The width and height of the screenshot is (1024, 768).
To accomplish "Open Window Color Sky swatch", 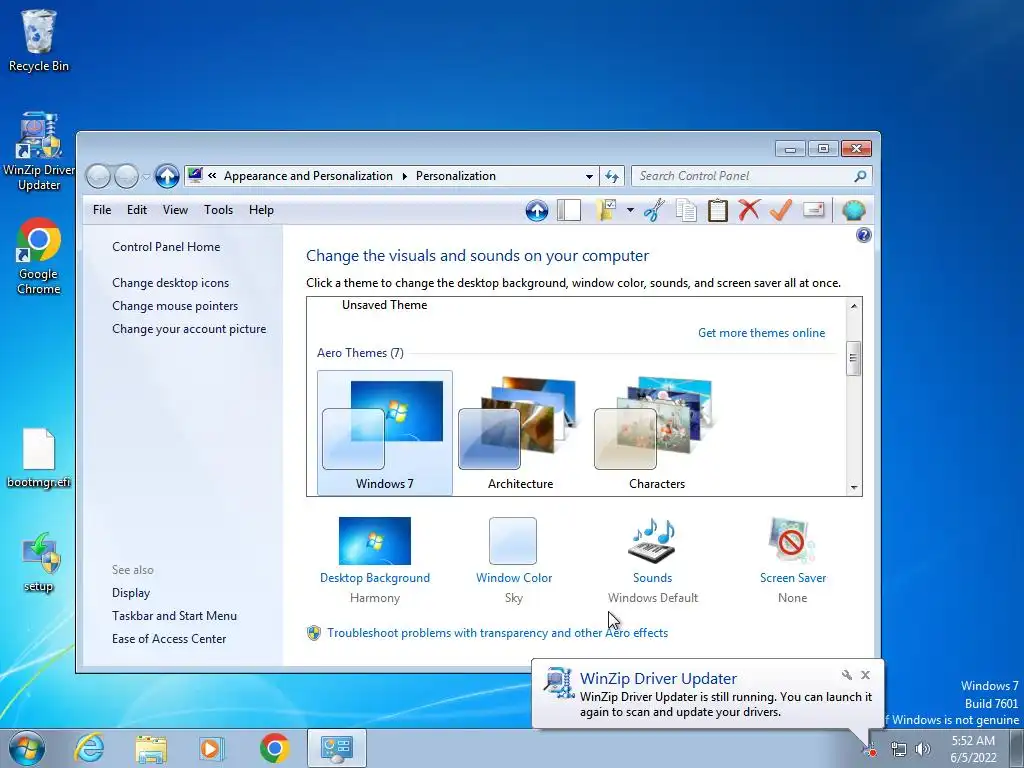I will [x=513, y=541].
